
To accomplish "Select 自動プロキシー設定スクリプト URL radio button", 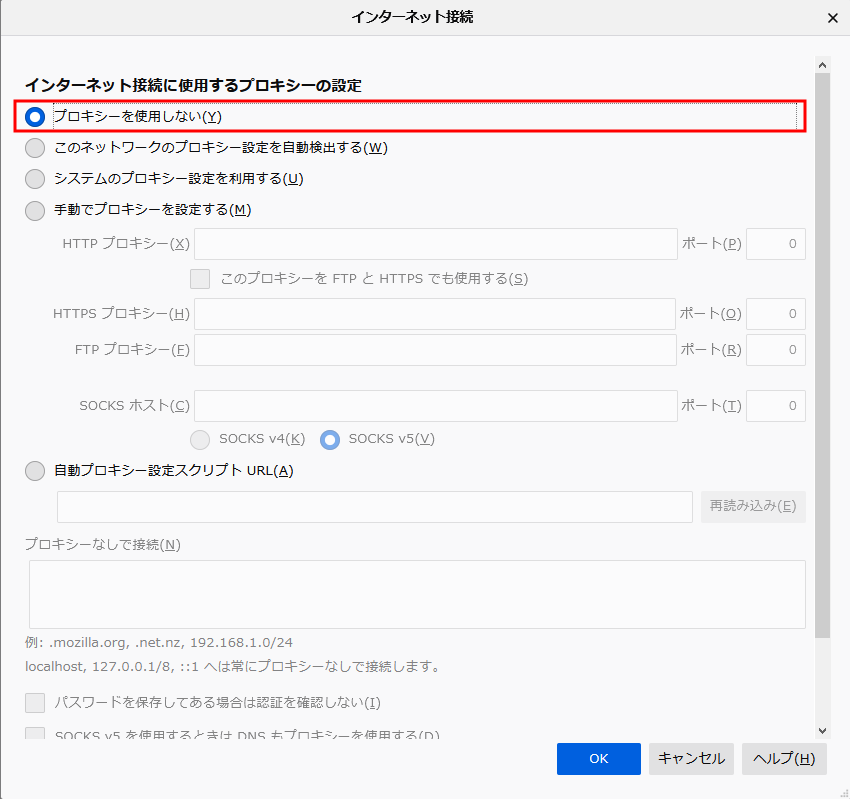I will [36, 471].
